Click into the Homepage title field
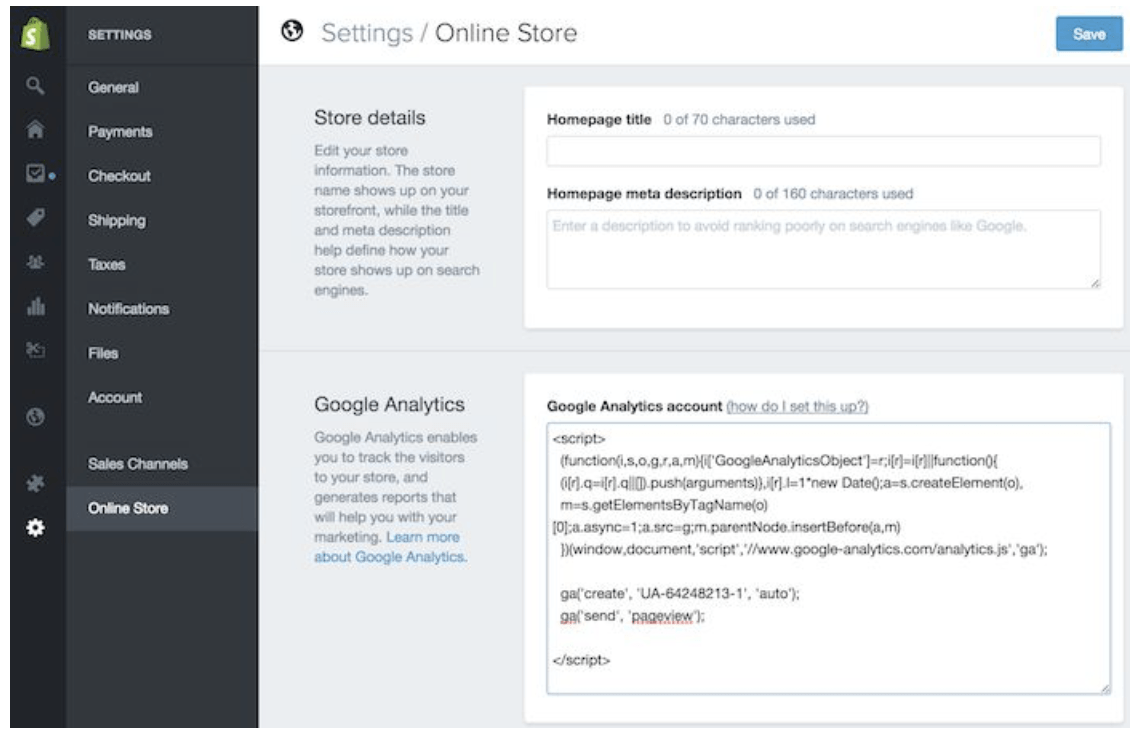 tap(823, 151)
